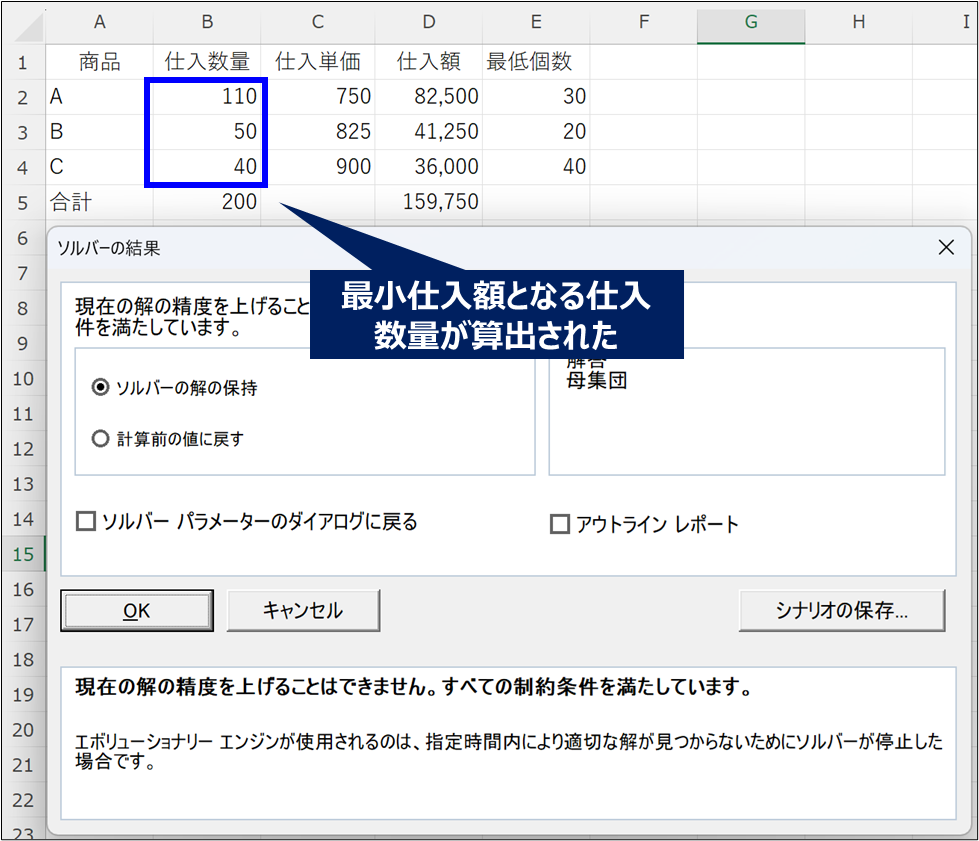Click the キャンセル button
This screenshot has height=841, width=979.
point(303,610)
